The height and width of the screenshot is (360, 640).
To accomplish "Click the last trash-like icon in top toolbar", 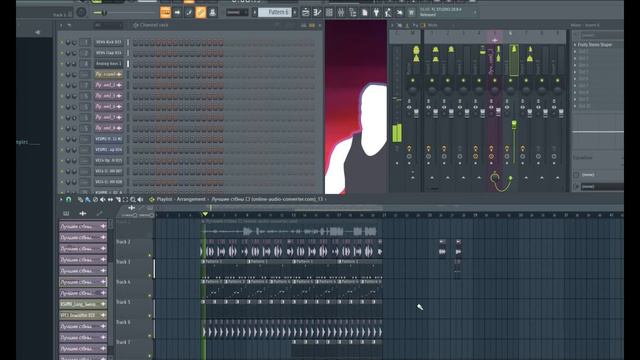I will click(411, 13).
